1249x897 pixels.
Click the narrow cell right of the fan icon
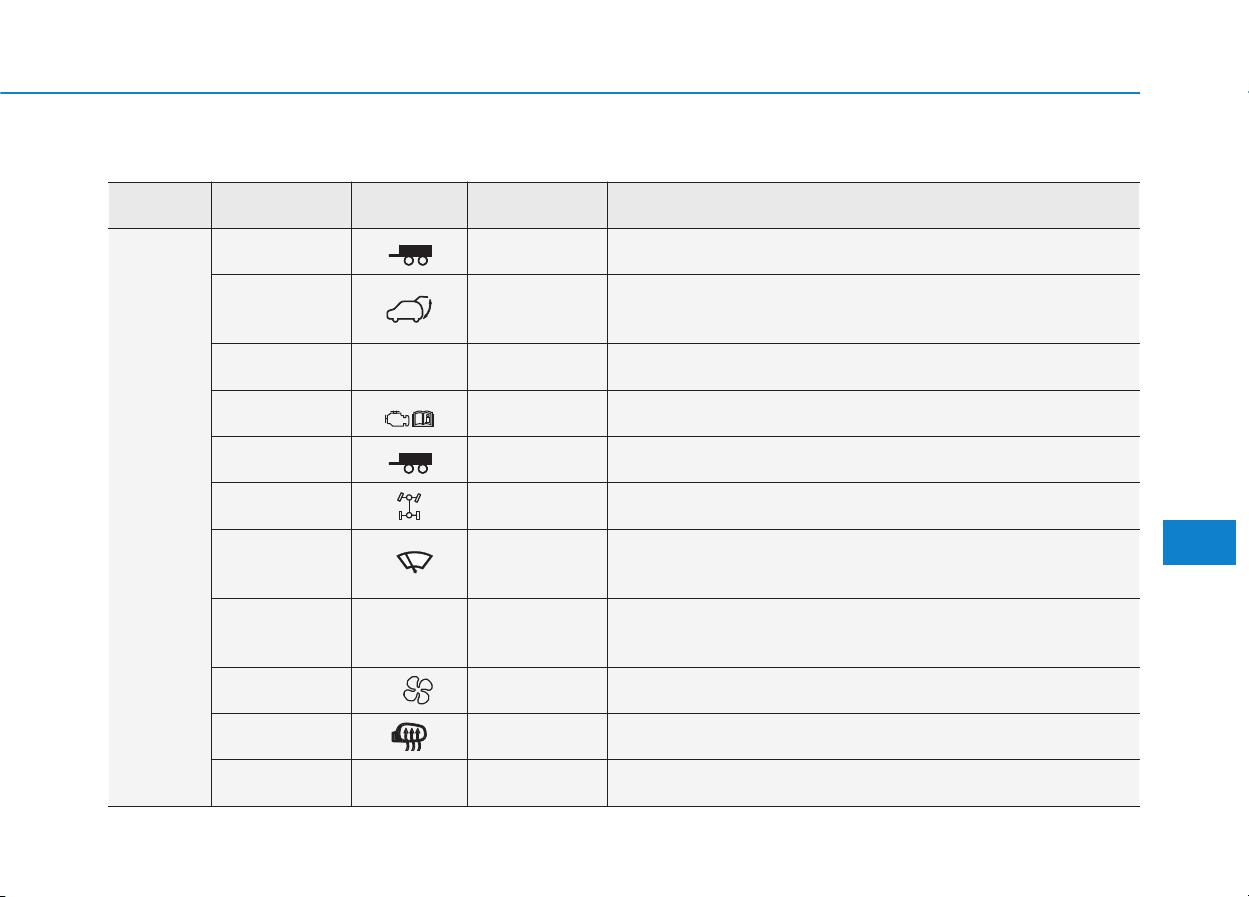(x=537, y=690)
